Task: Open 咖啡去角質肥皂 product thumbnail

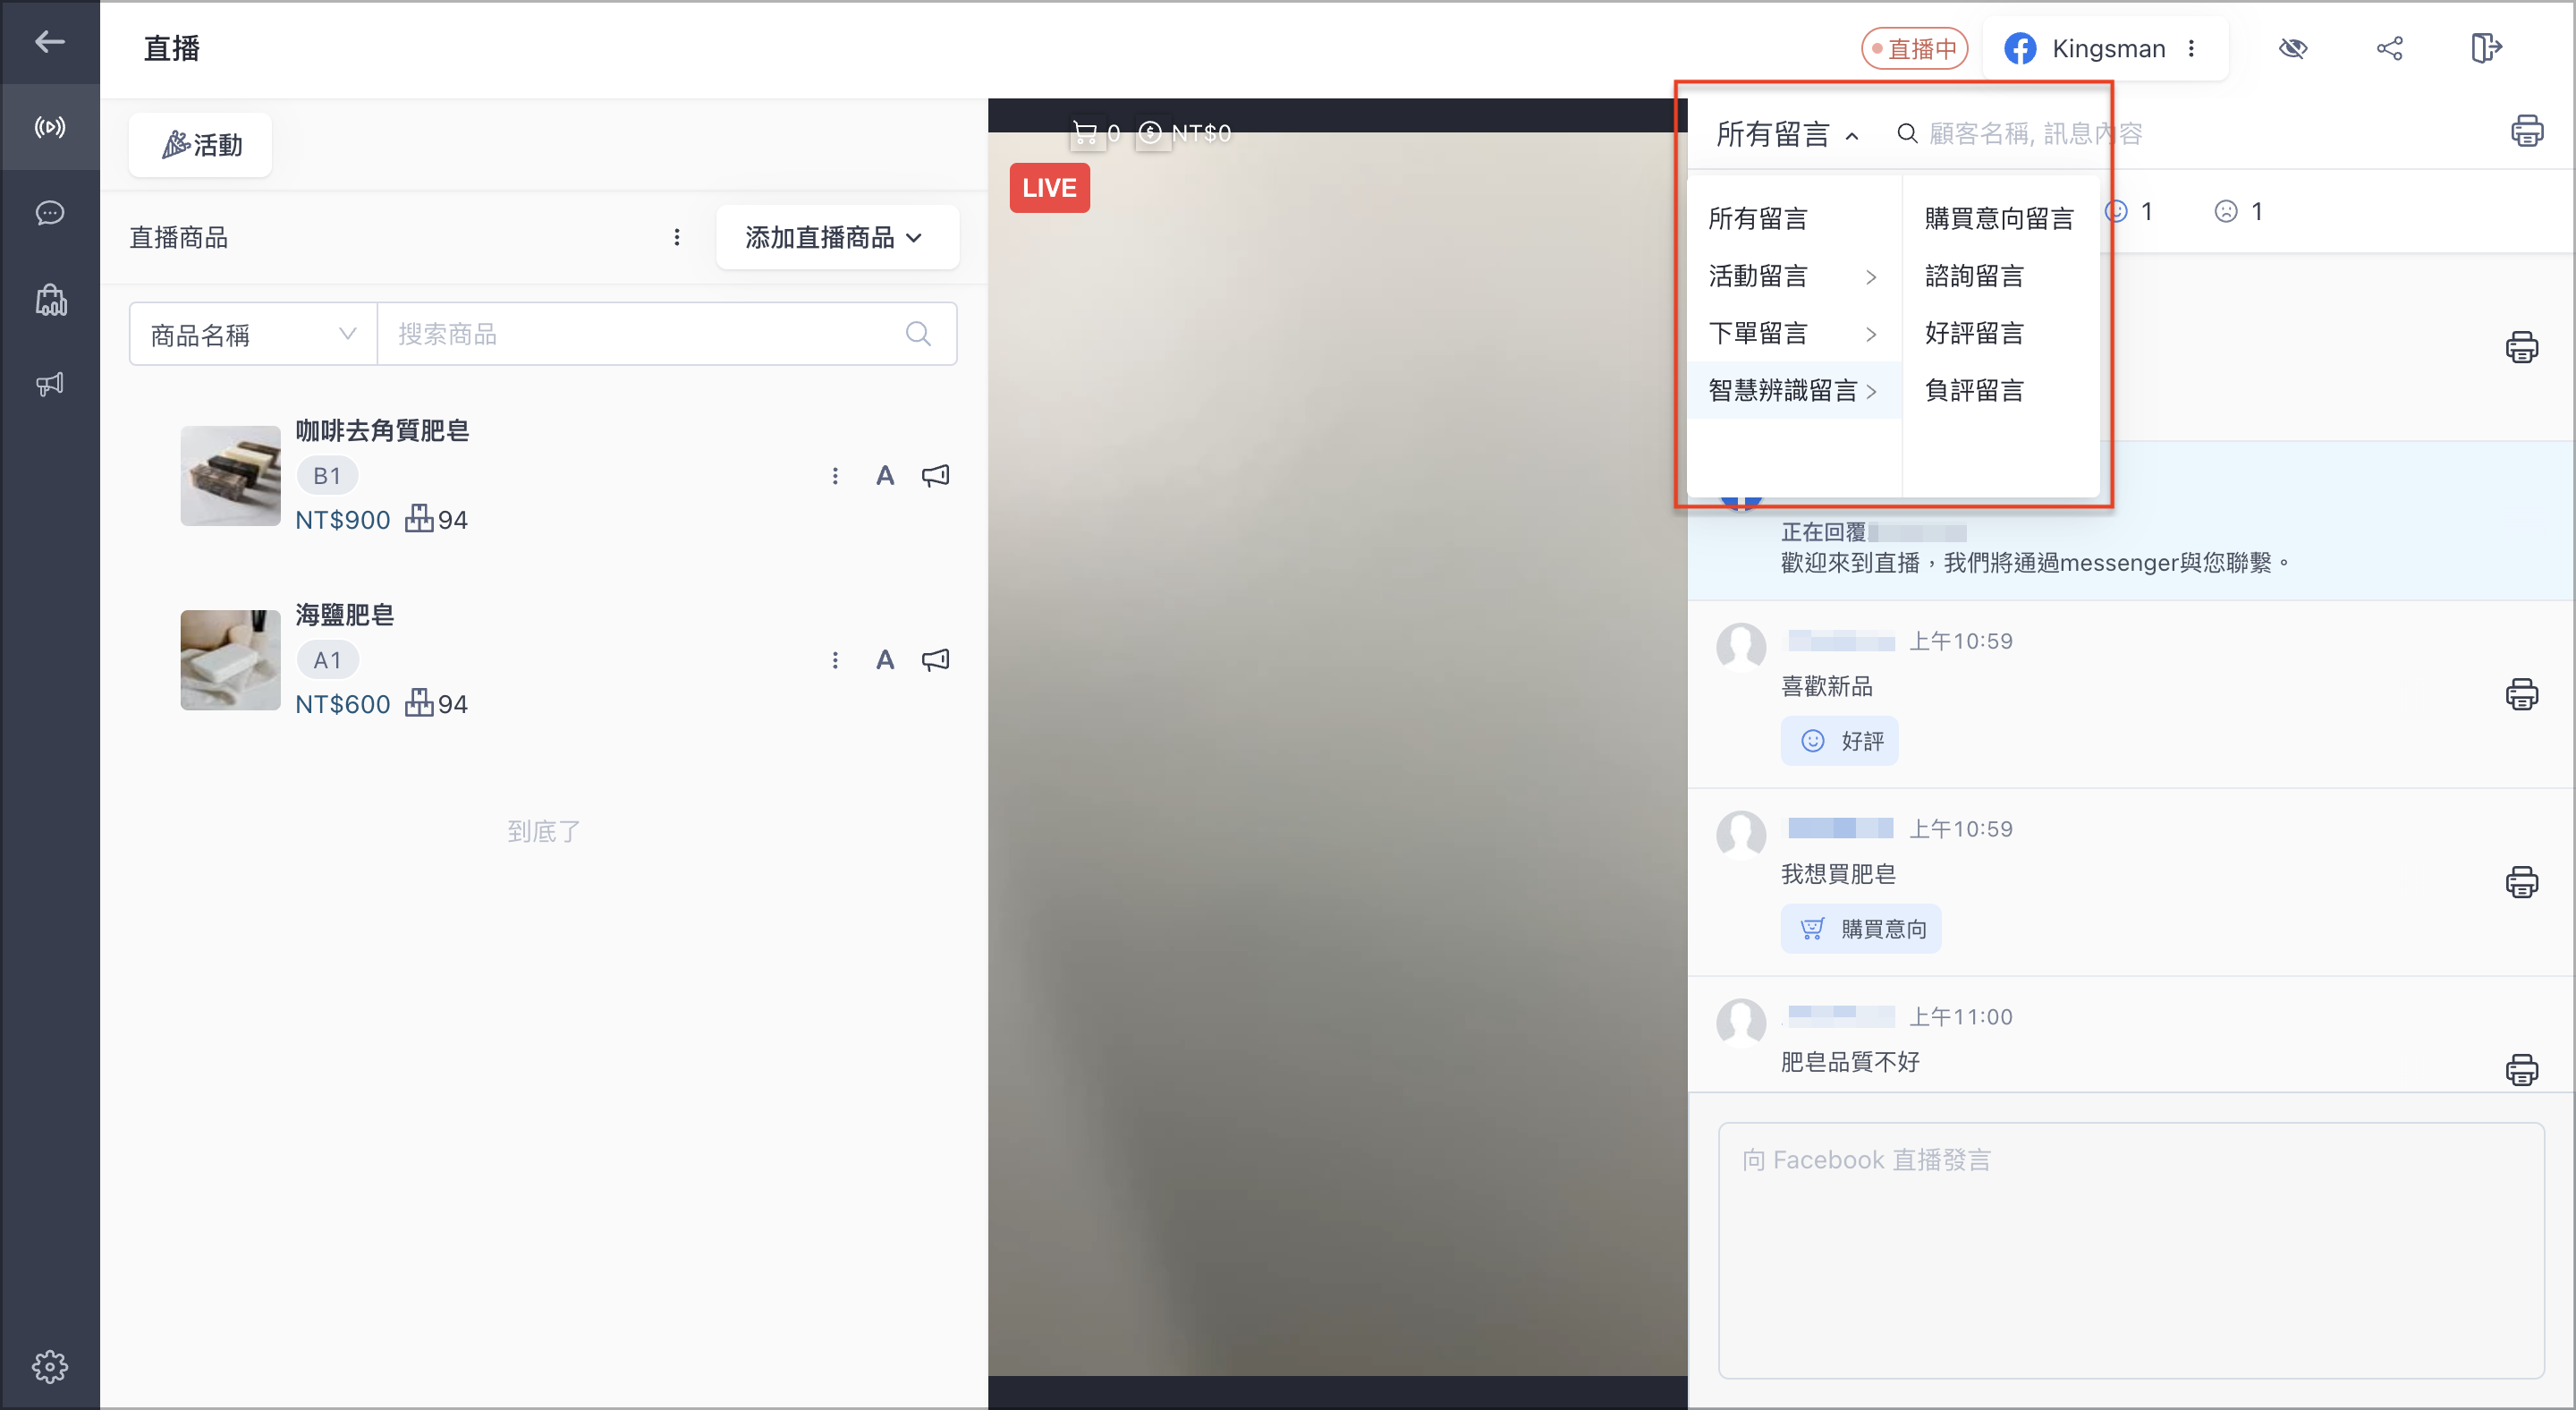Action: pos(230,476)
